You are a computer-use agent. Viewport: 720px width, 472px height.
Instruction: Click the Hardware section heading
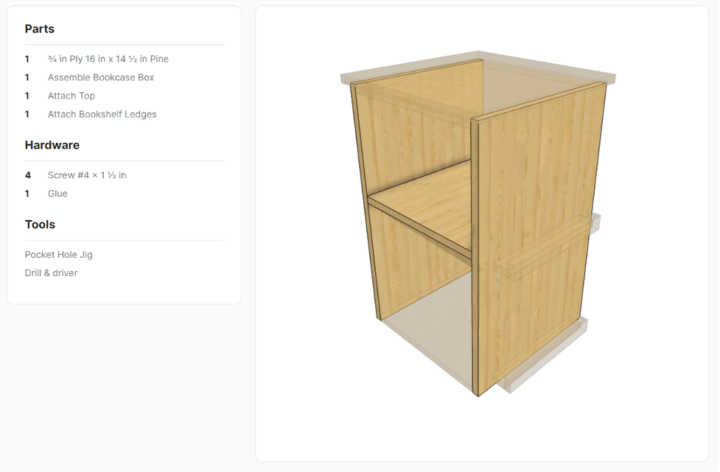(x=52, y=145)
